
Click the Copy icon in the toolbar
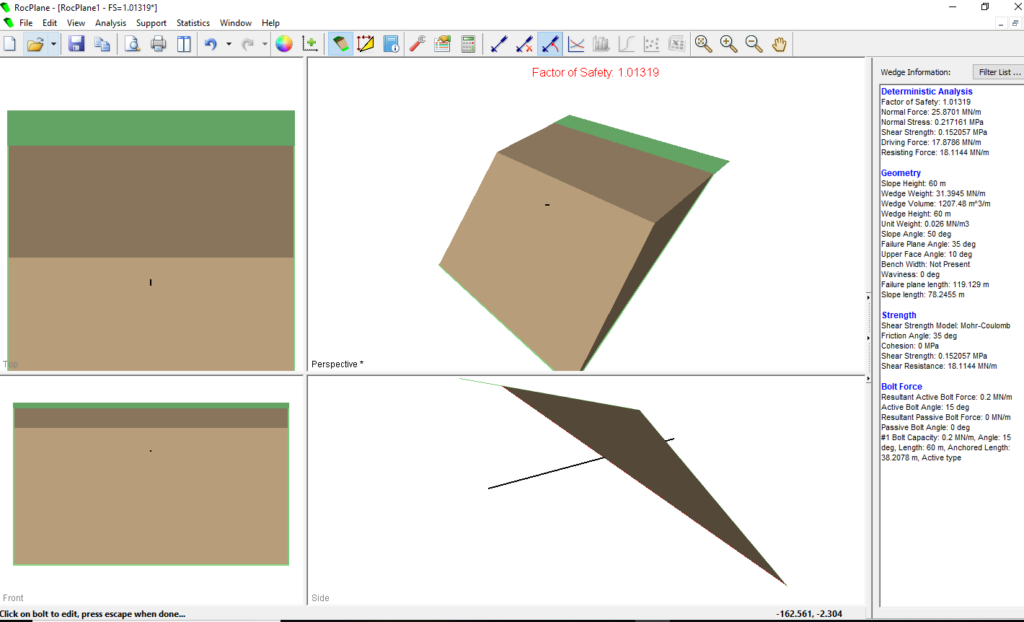(x=102, y=44)
